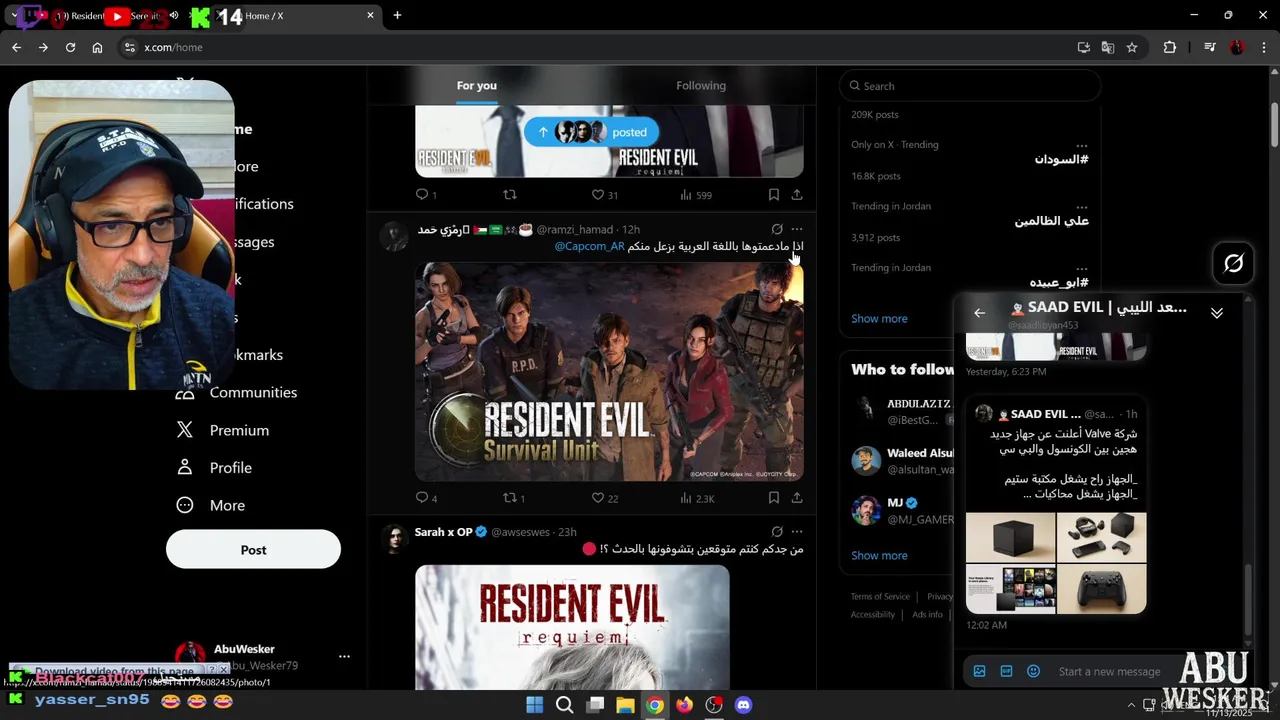This screenshot has width=1280, height=720.
Task: Open emoji picker in message composer
Action: coord(1034,671)
